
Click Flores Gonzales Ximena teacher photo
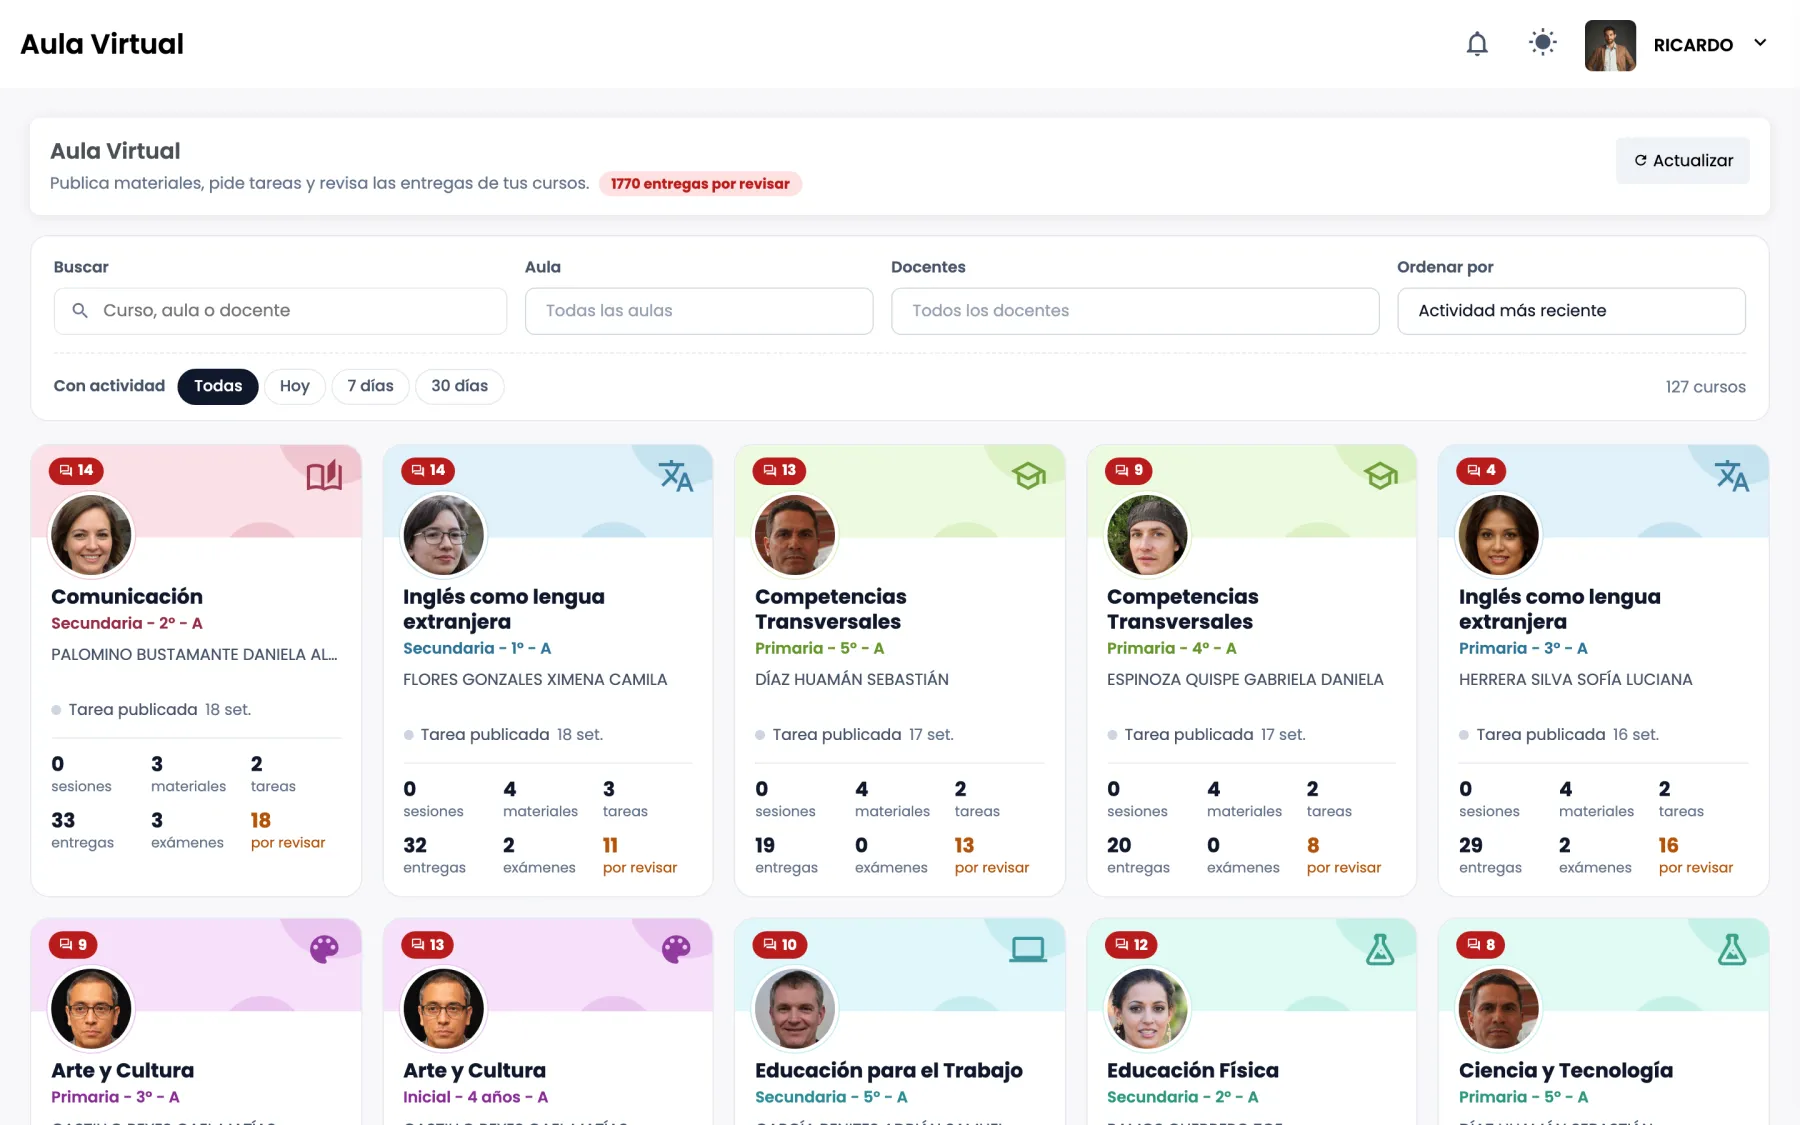coord(443,535)
